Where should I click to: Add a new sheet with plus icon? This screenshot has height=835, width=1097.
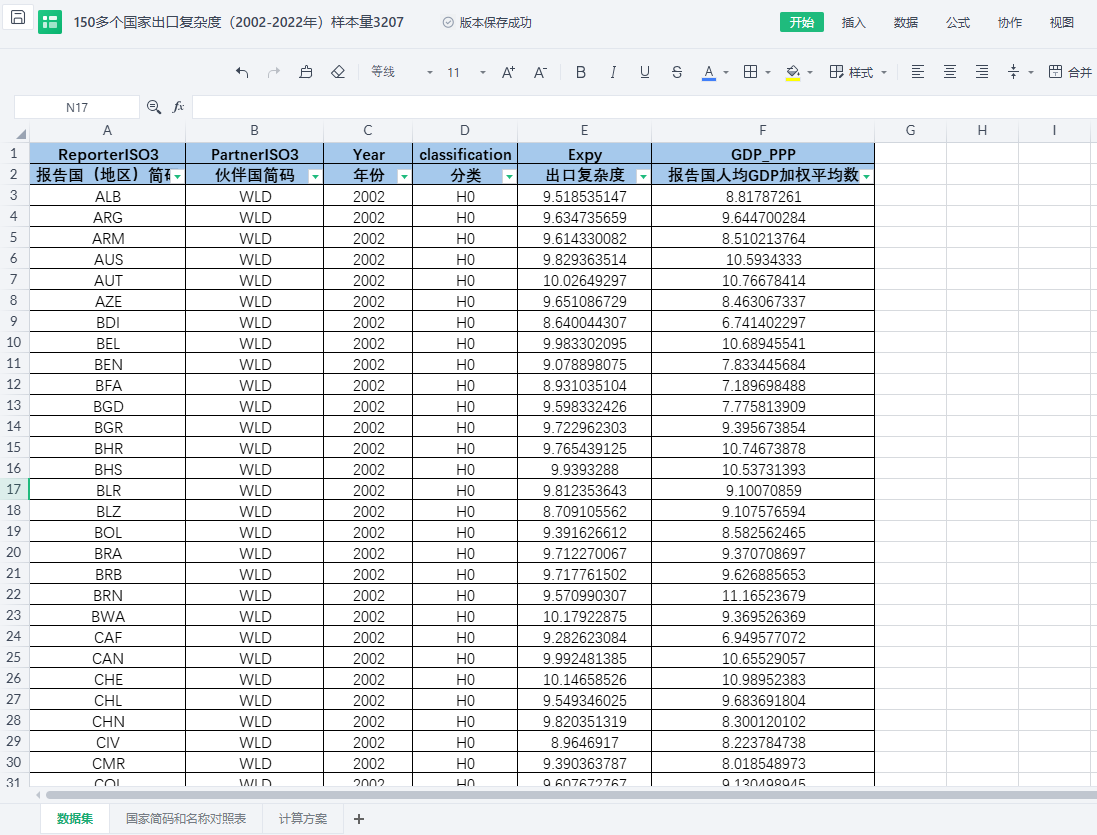click(x=359, y=819)
